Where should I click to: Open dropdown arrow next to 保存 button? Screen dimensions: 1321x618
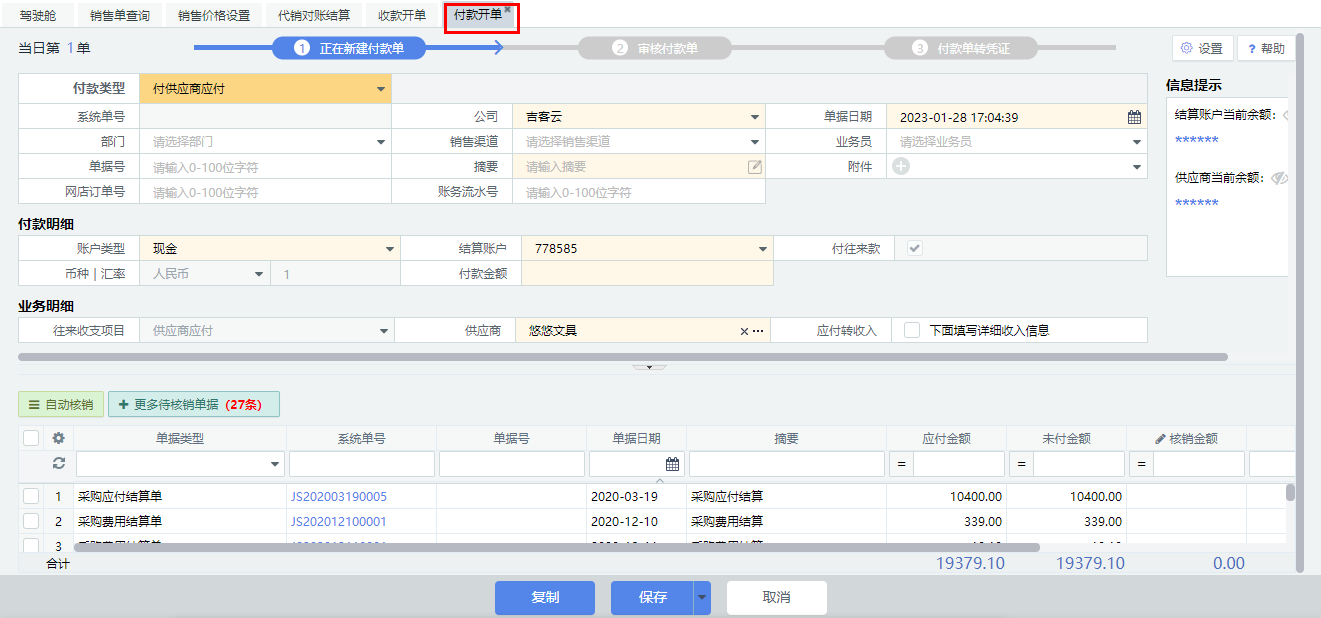(x=702, y=598)
